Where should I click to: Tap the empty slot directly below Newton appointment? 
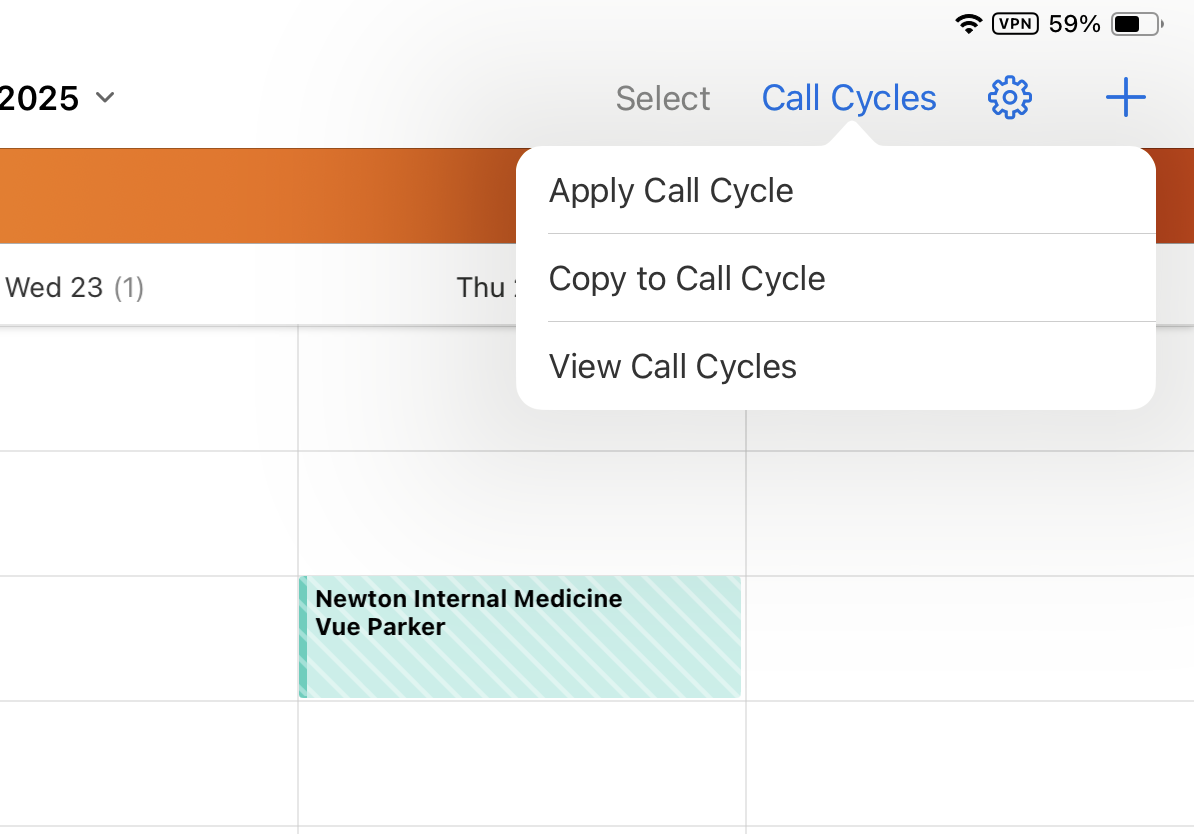pos(520,763)
